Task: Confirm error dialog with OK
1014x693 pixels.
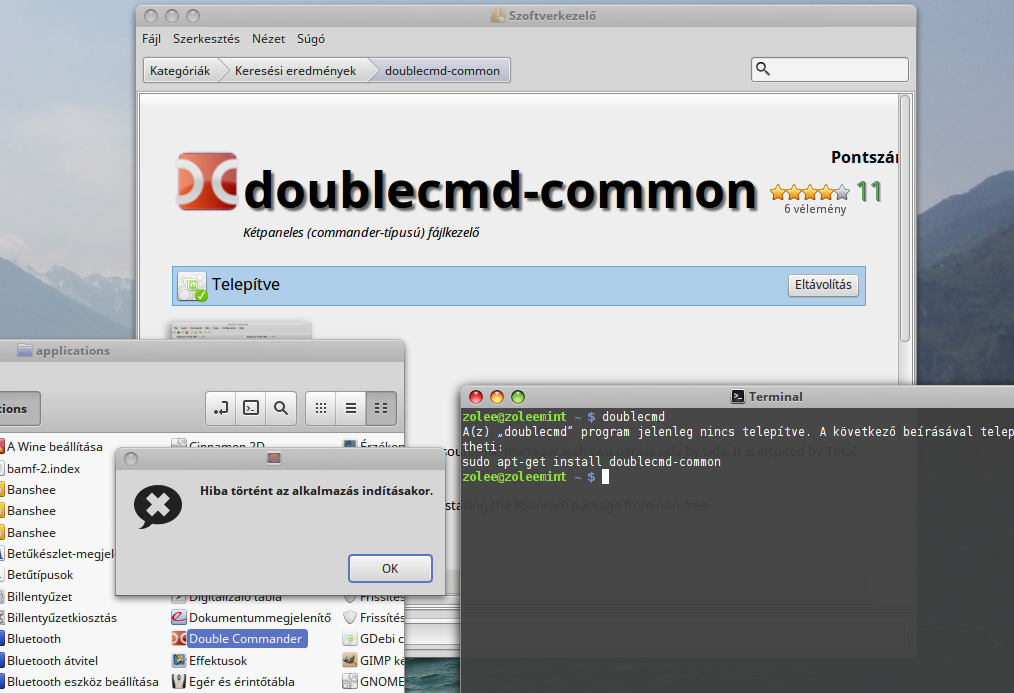Action: click(390, 568)
